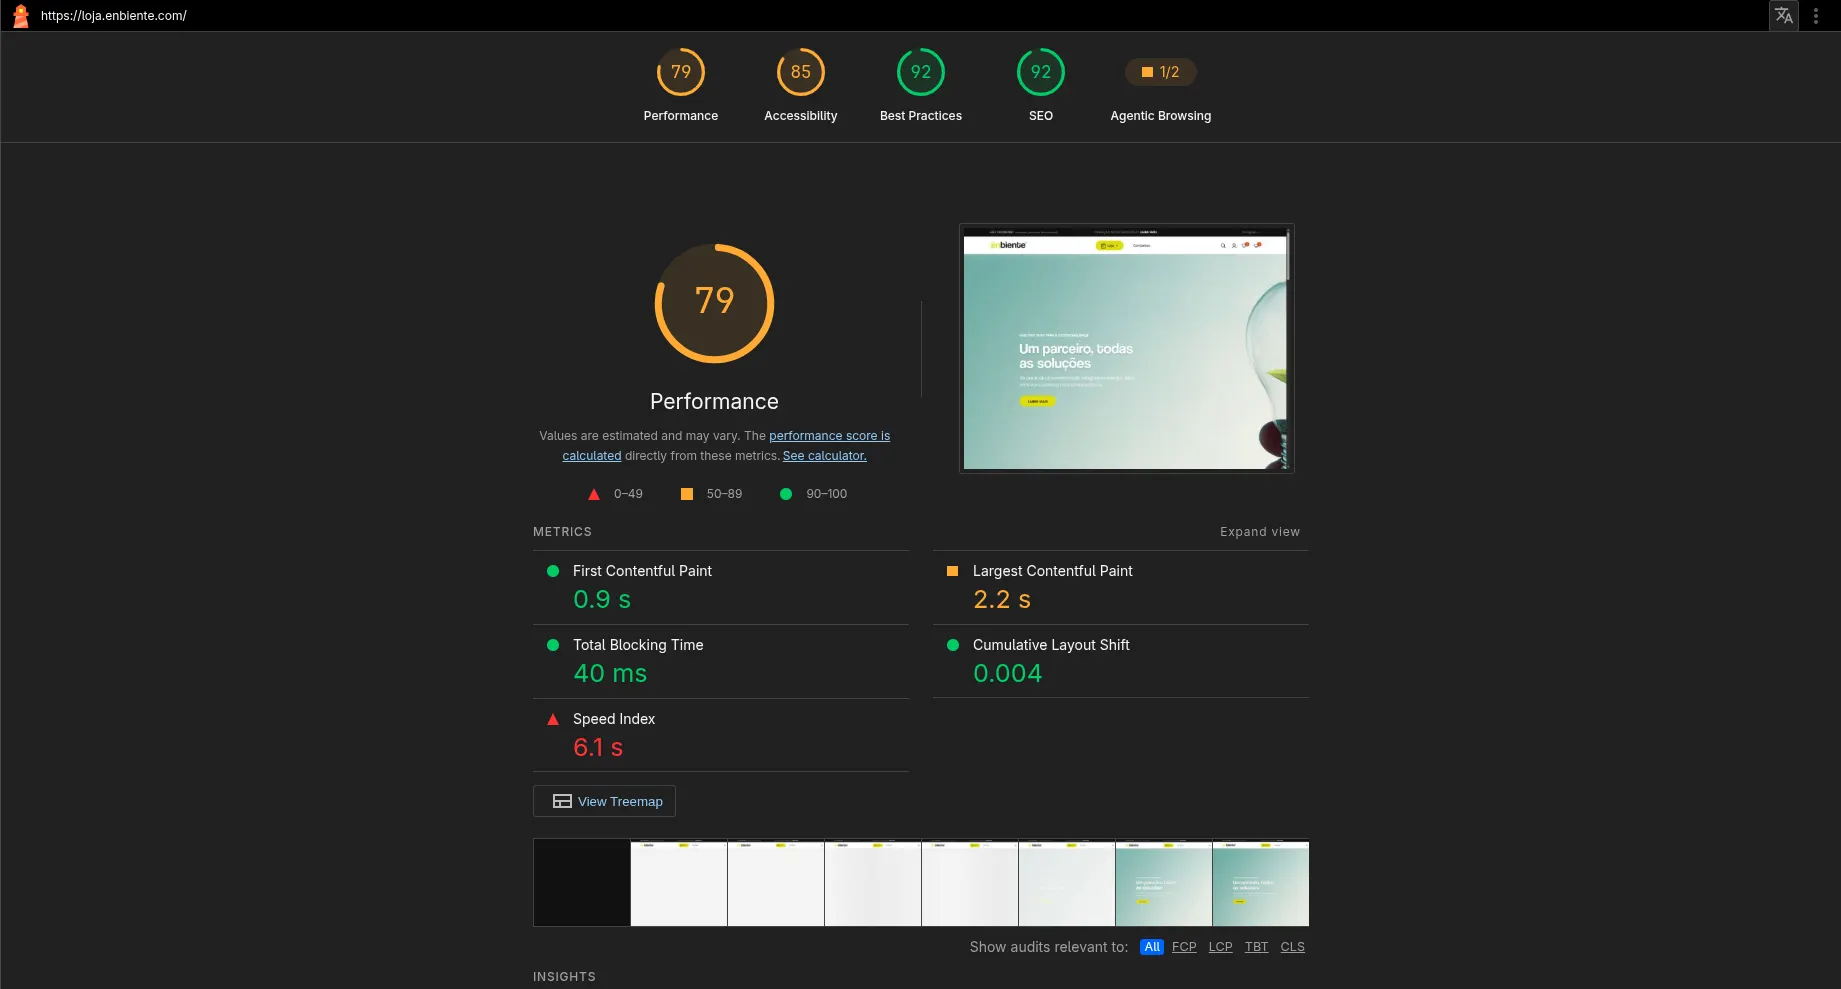The image size is (1841, 989).
Task: Click the last filmstrip frame thumbnail
Action: [x=1260, y=883]
